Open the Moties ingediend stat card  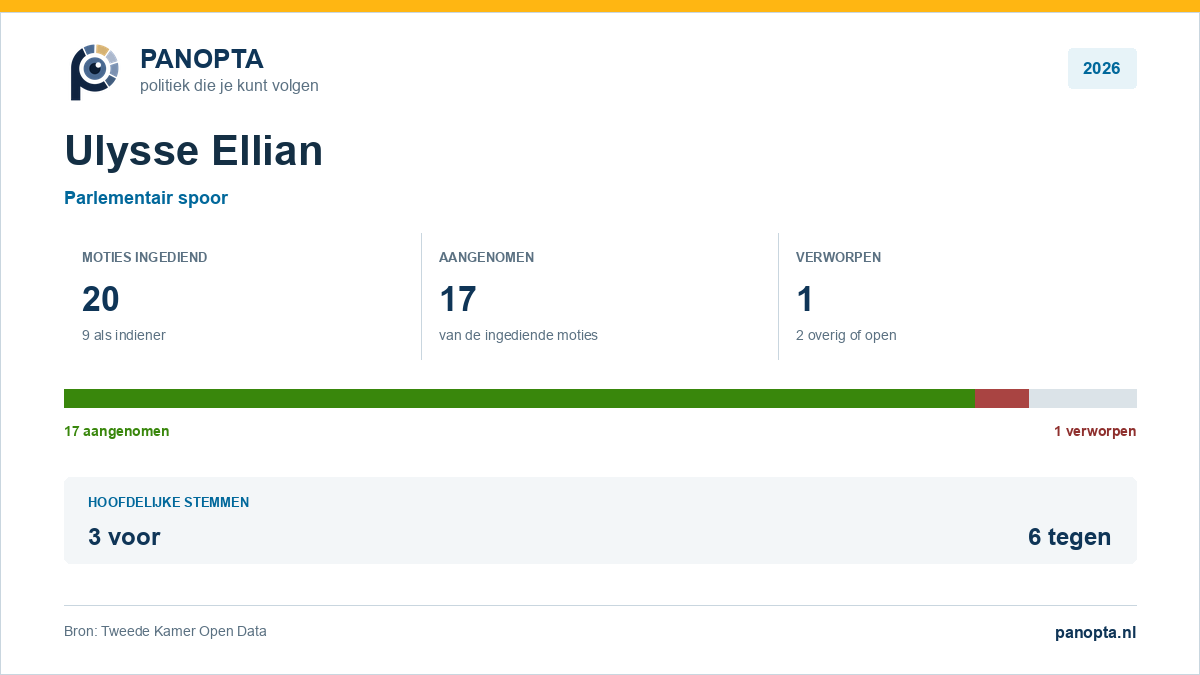(243, 296)
